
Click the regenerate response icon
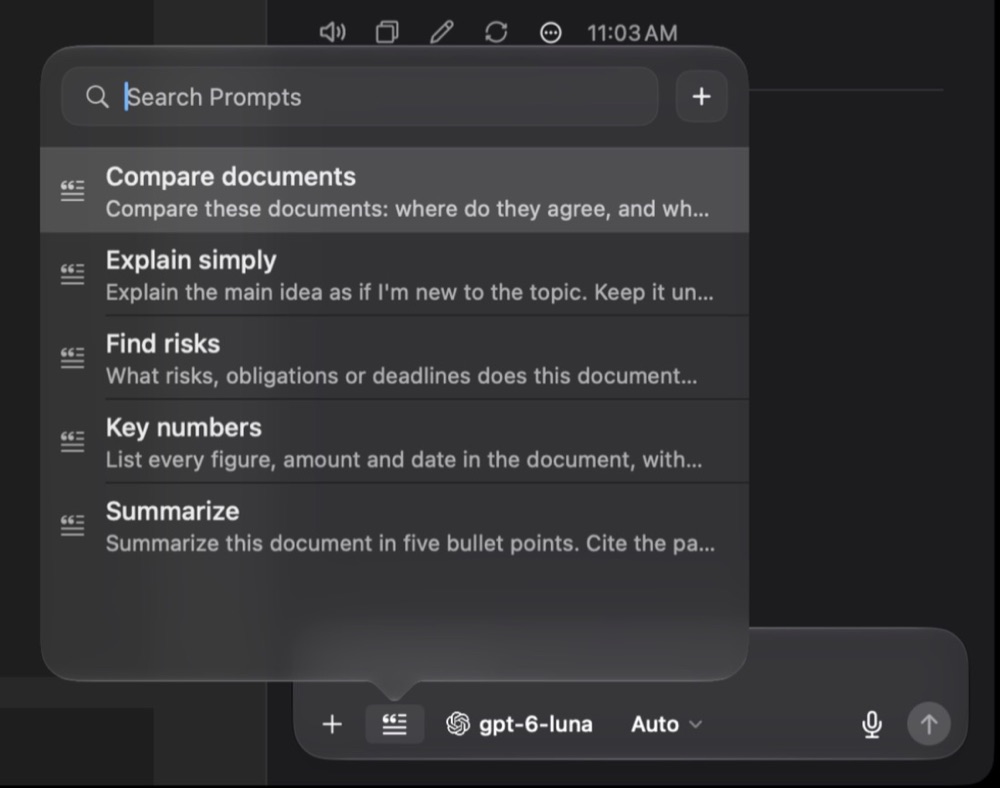coord(496,32)
